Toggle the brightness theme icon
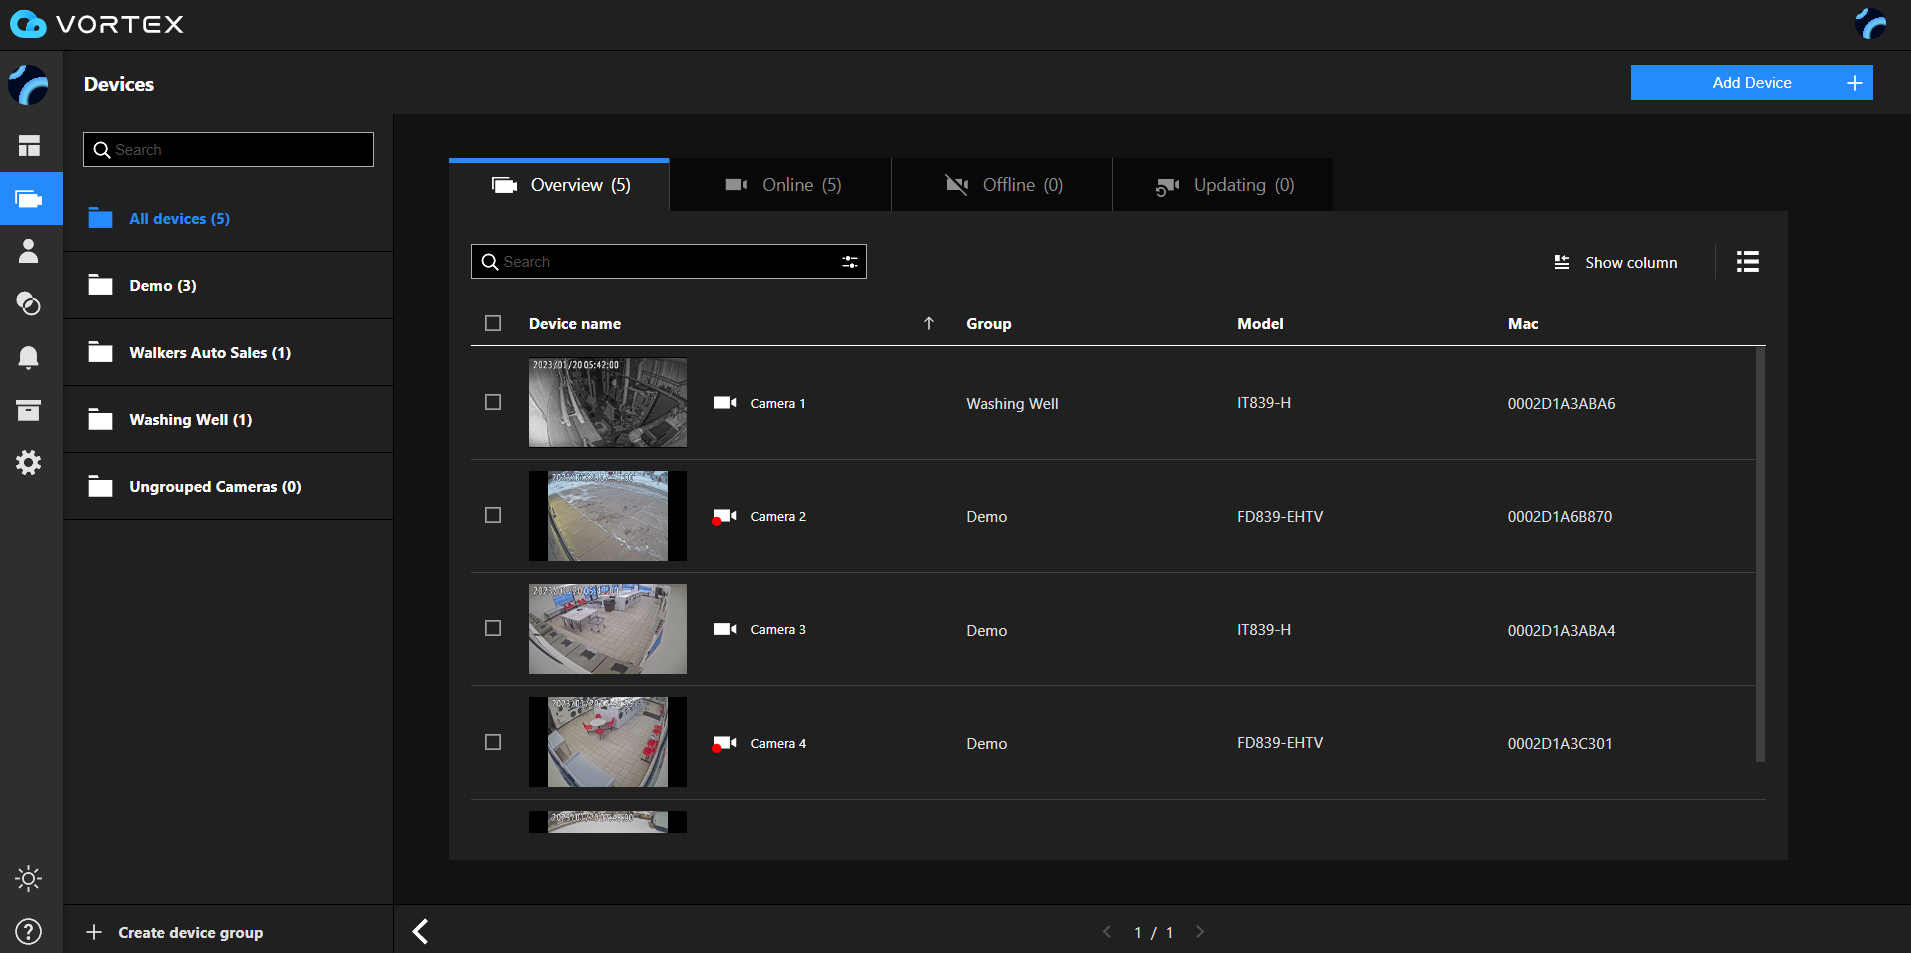This screenshot has height=953, width=1911. pos(29,879)
